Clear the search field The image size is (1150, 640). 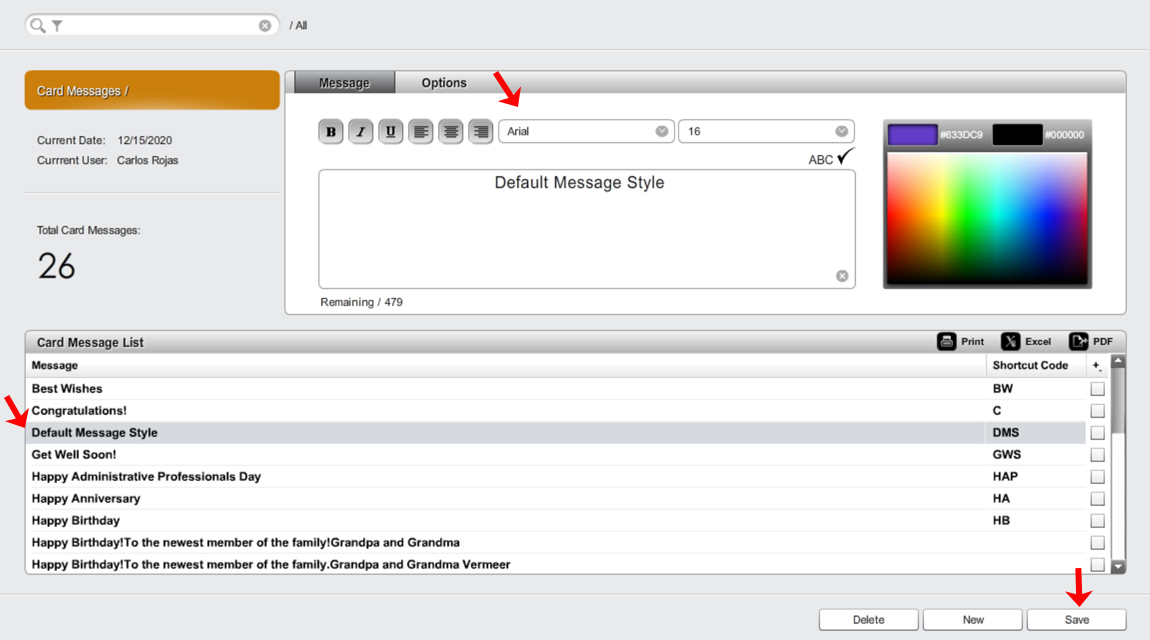point(265,26)
